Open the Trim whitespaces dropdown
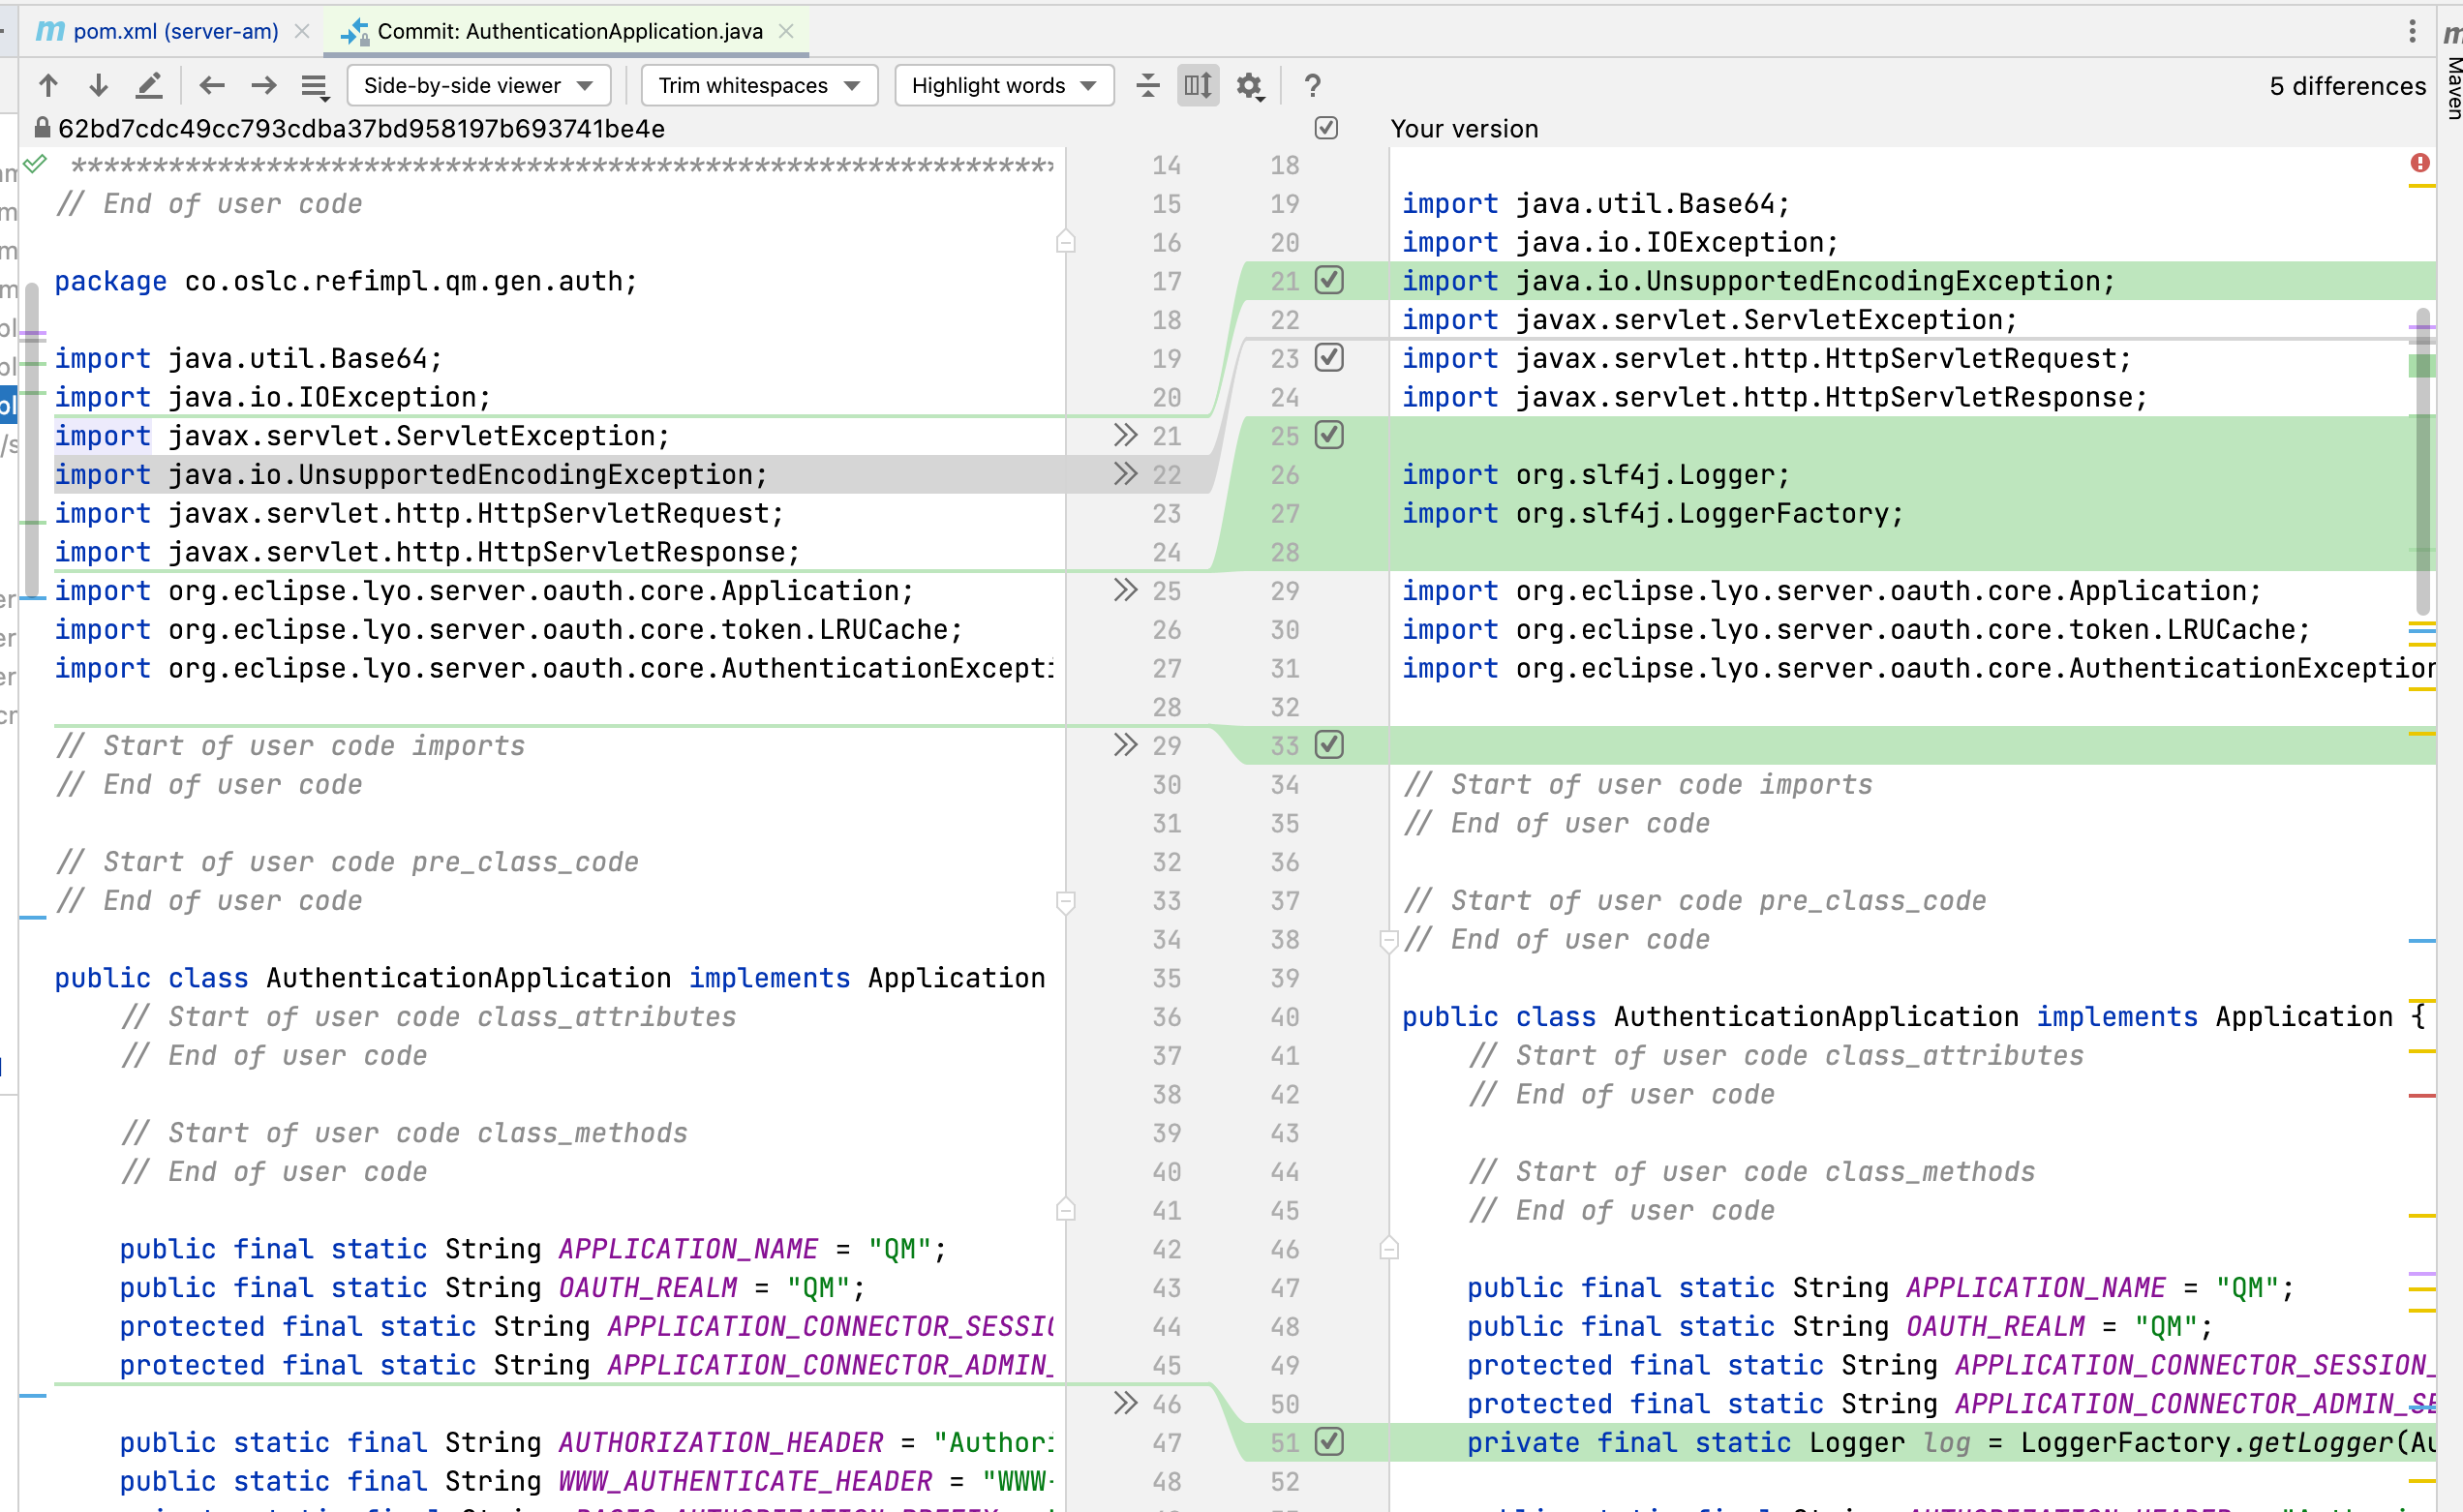Image resolution: width=2463 pixels, height=1512 pixels. tap(758, 85)
